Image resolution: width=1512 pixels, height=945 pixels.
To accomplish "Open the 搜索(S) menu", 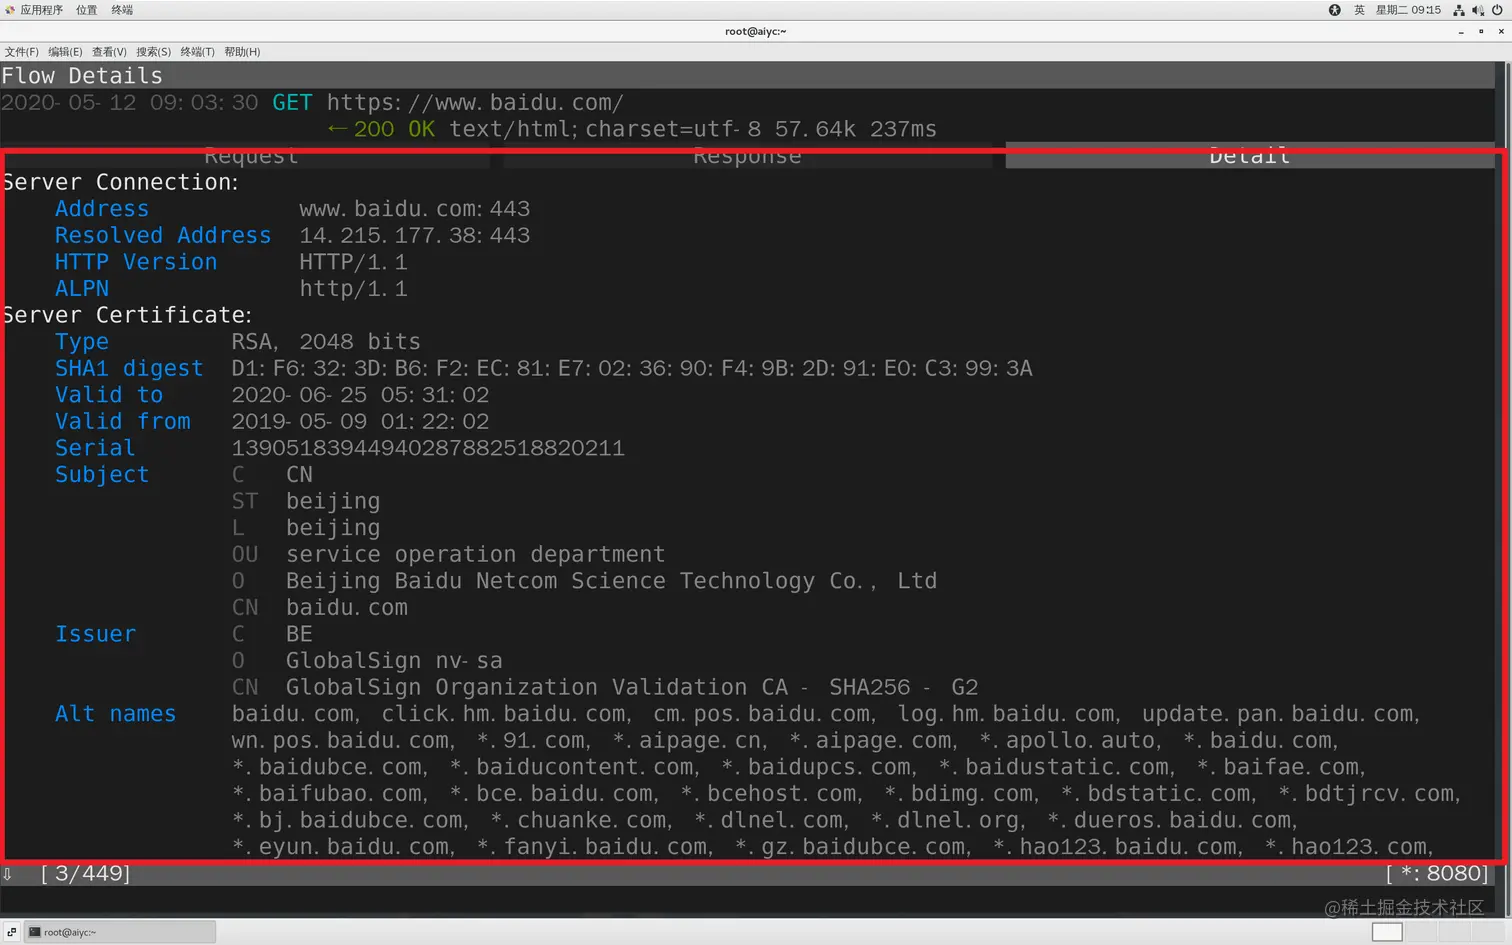I will pos(153,52).
